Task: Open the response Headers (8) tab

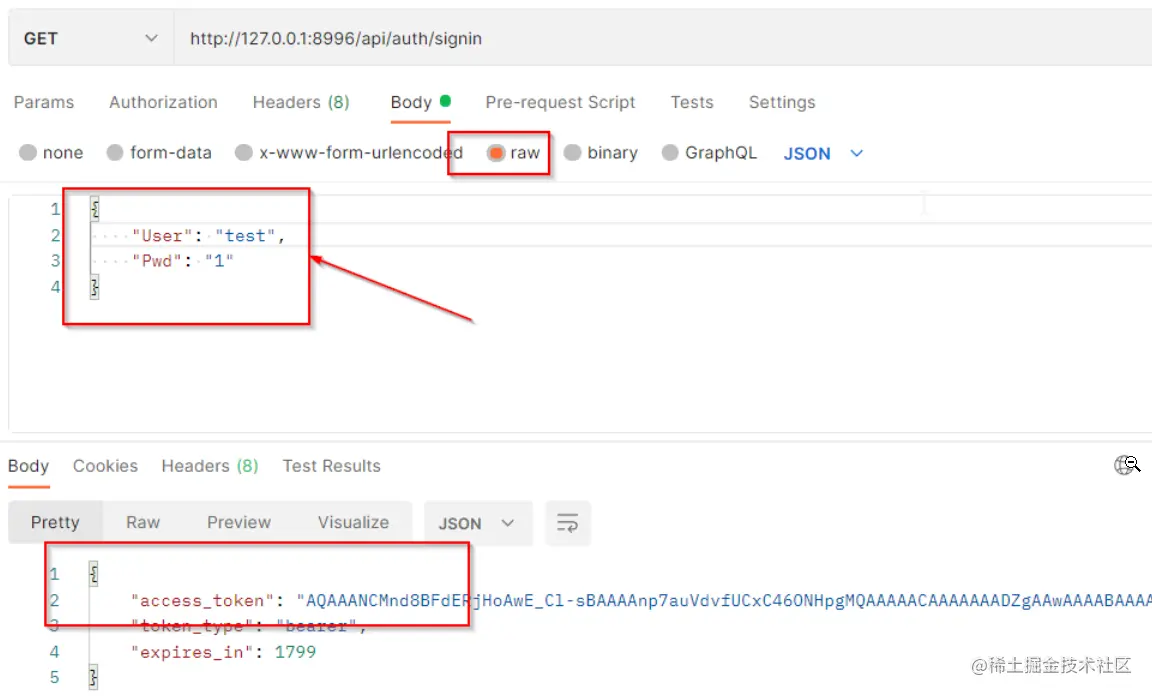Action: pos(210,466)
